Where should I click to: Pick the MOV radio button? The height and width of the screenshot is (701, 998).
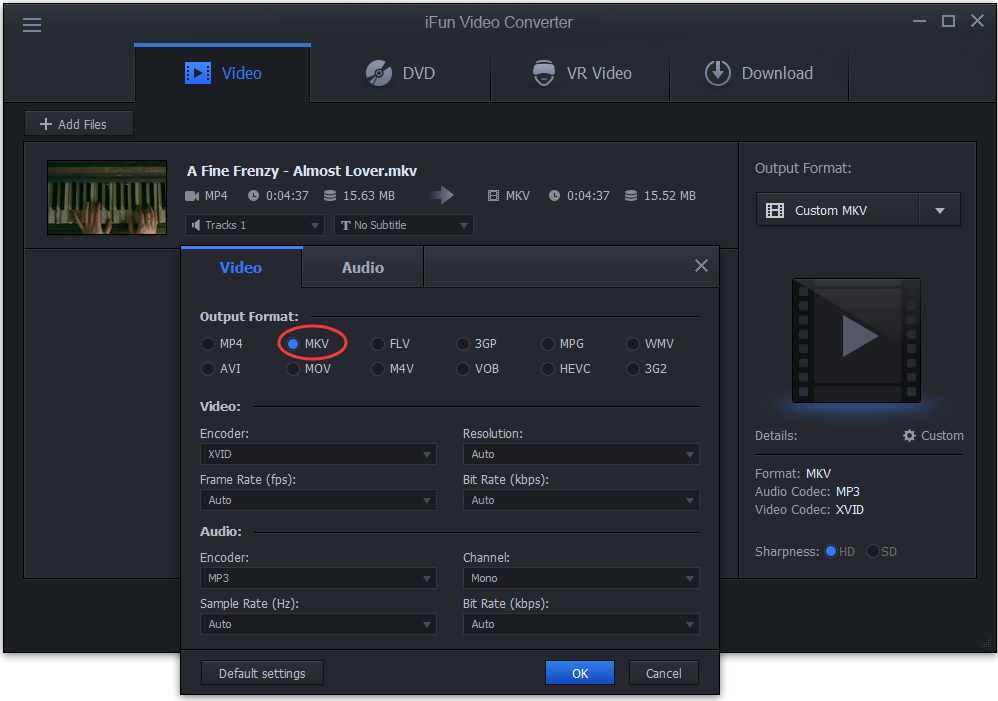(293, 369)
